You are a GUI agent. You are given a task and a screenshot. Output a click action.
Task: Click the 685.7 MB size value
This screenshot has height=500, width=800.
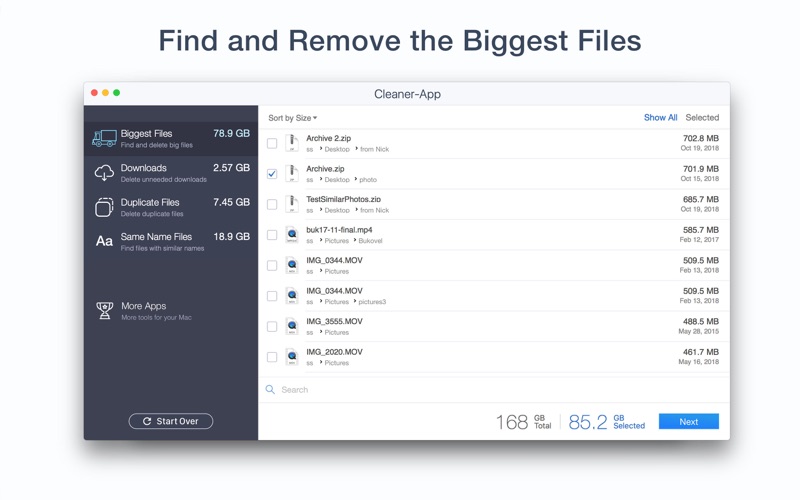pos(701,199)
